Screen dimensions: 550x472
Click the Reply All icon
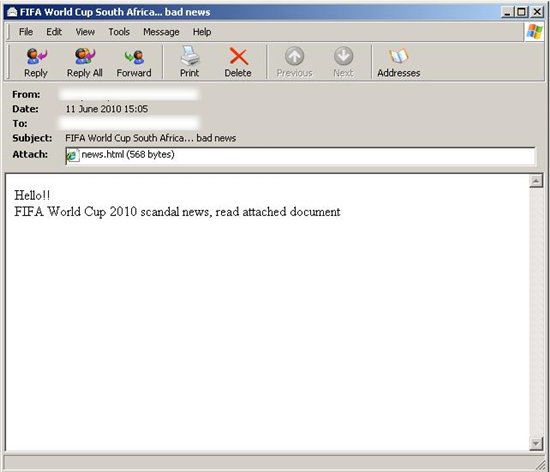point(85,56)
